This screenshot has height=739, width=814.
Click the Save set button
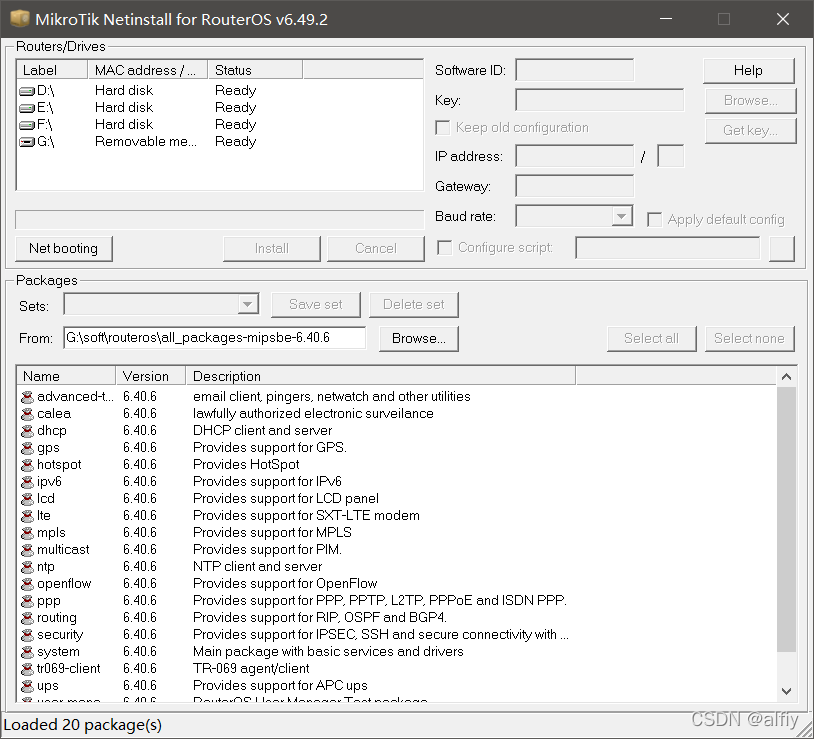coord(316,305)
